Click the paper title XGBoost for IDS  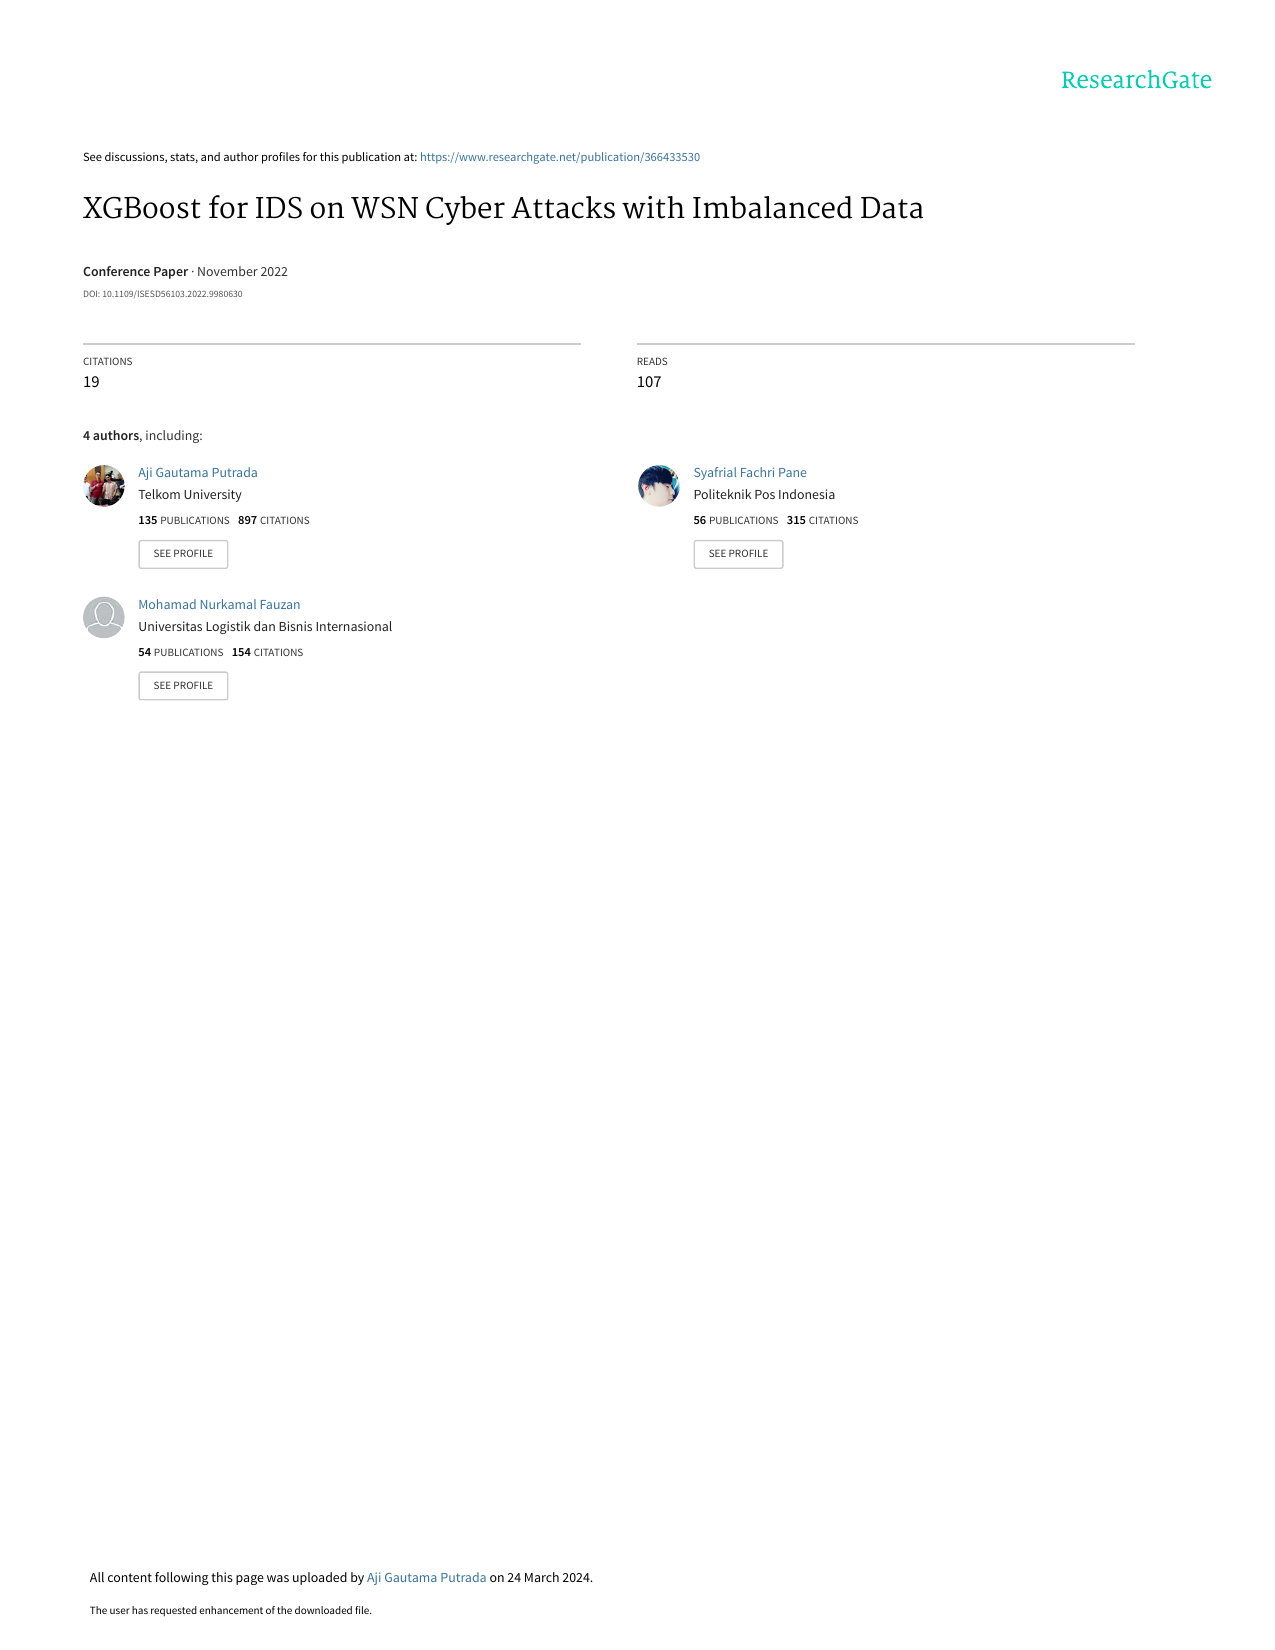[x=503, y=208]
